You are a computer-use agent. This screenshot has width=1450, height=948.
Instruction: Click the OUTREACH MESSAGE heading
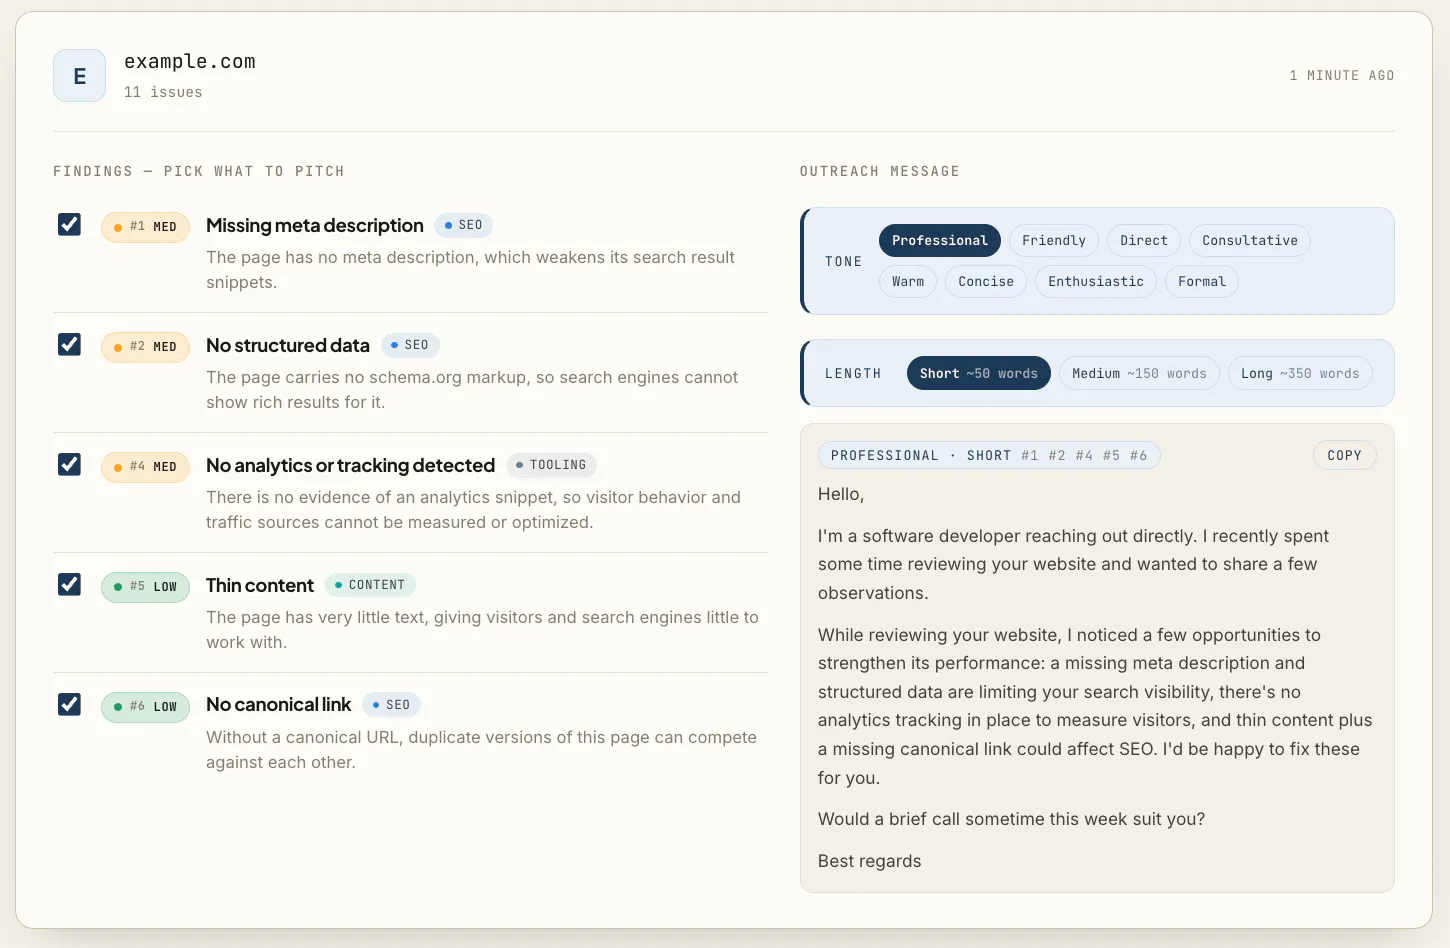pos(880,172)
